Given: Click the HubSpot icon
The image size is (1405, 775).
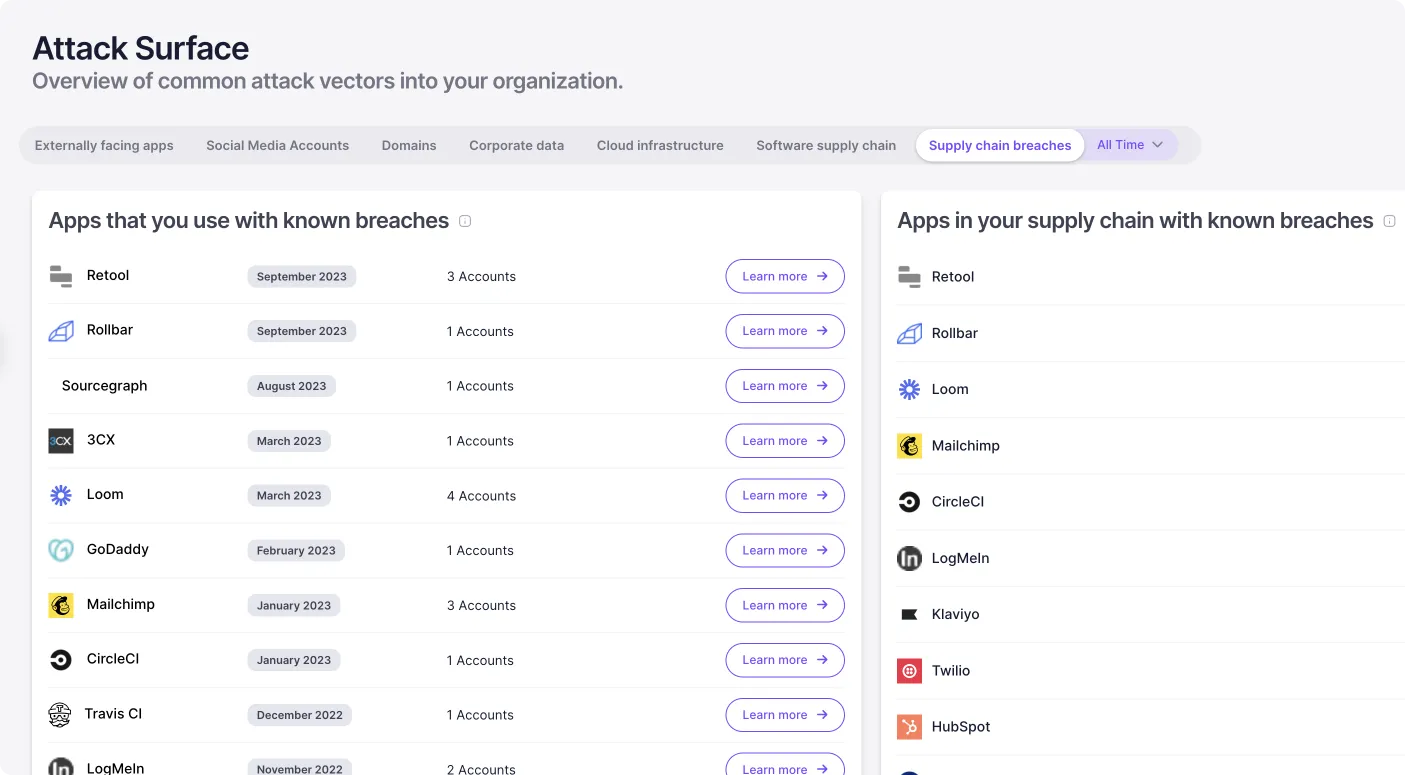Looking at the screenshot, I should (909, 726).
